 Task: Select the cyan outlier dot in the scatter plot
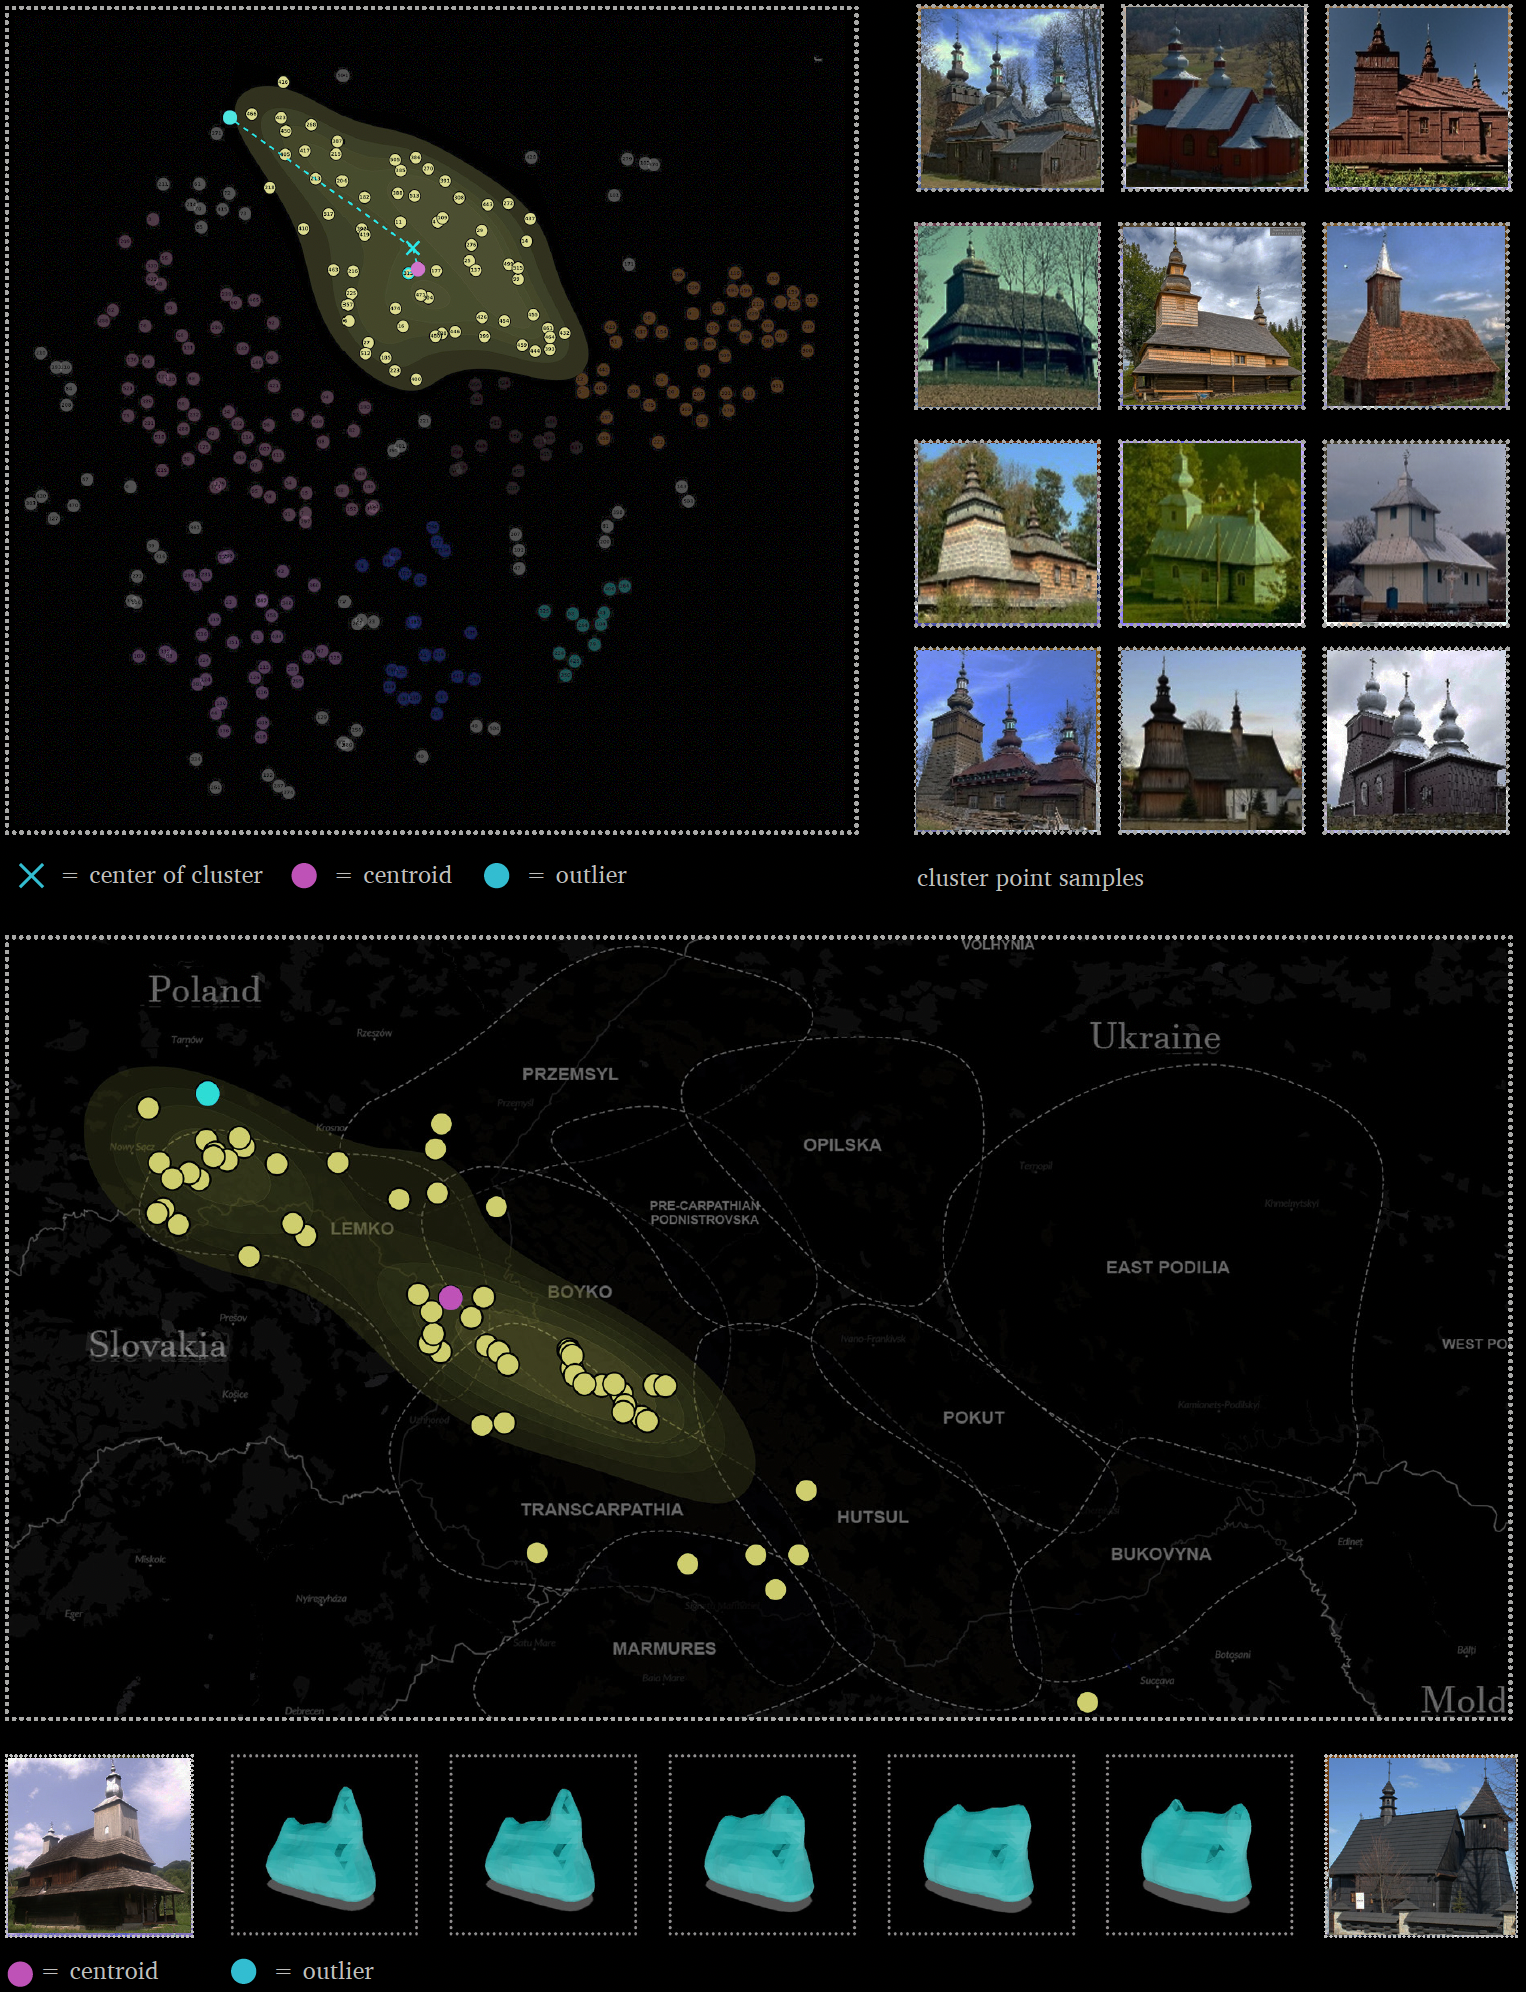[230, 117]
